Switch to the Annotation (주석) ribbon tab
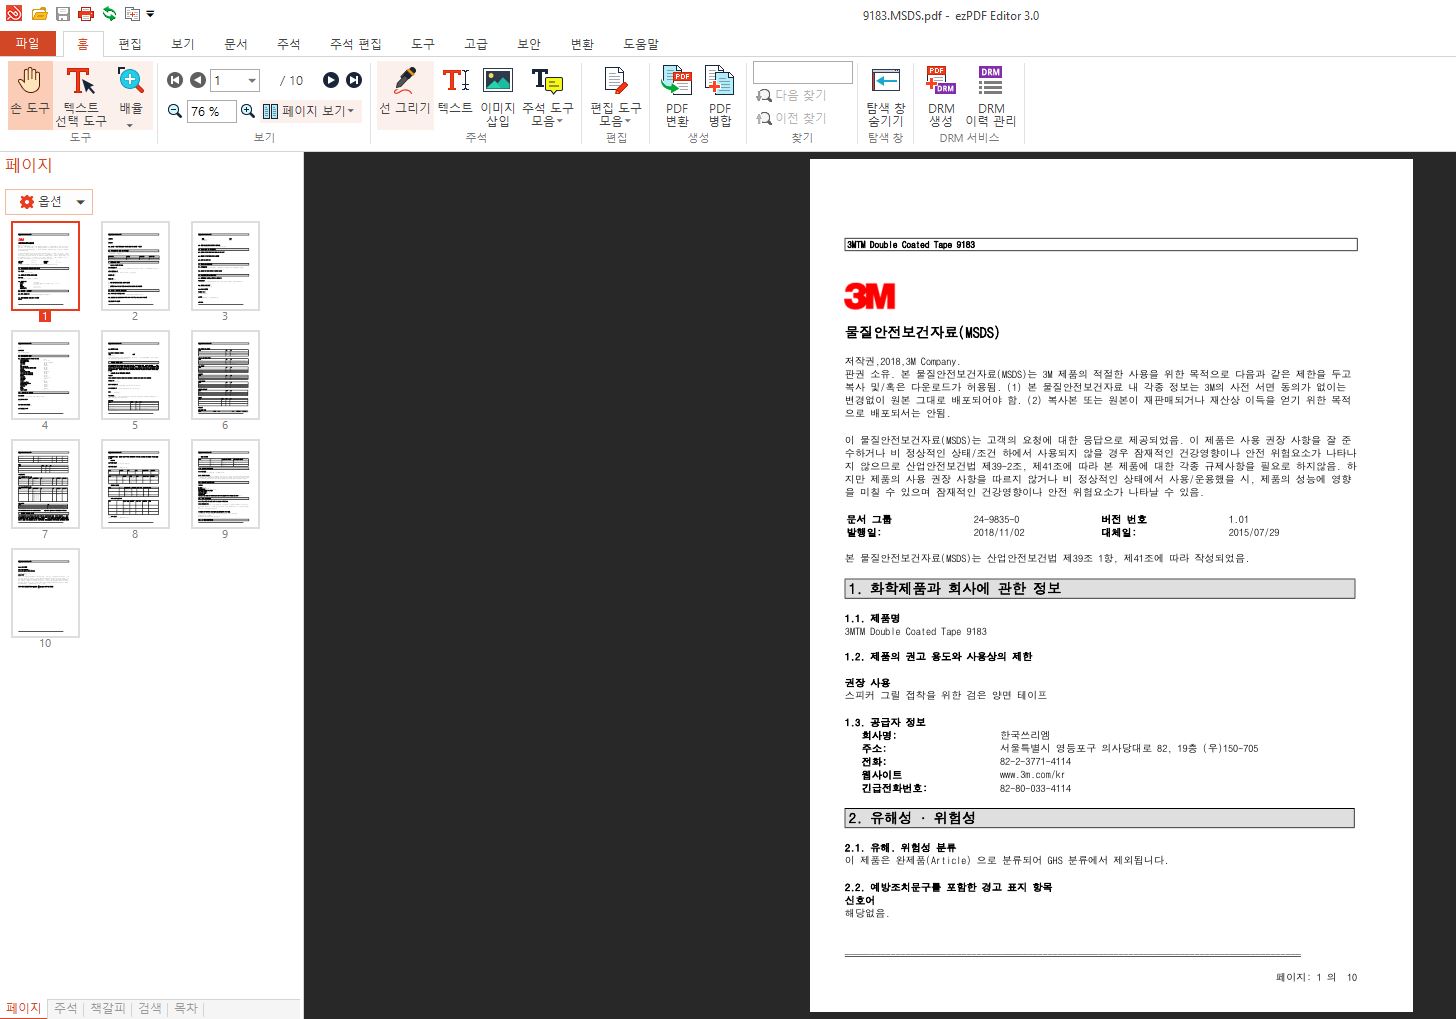 (289, 44)
